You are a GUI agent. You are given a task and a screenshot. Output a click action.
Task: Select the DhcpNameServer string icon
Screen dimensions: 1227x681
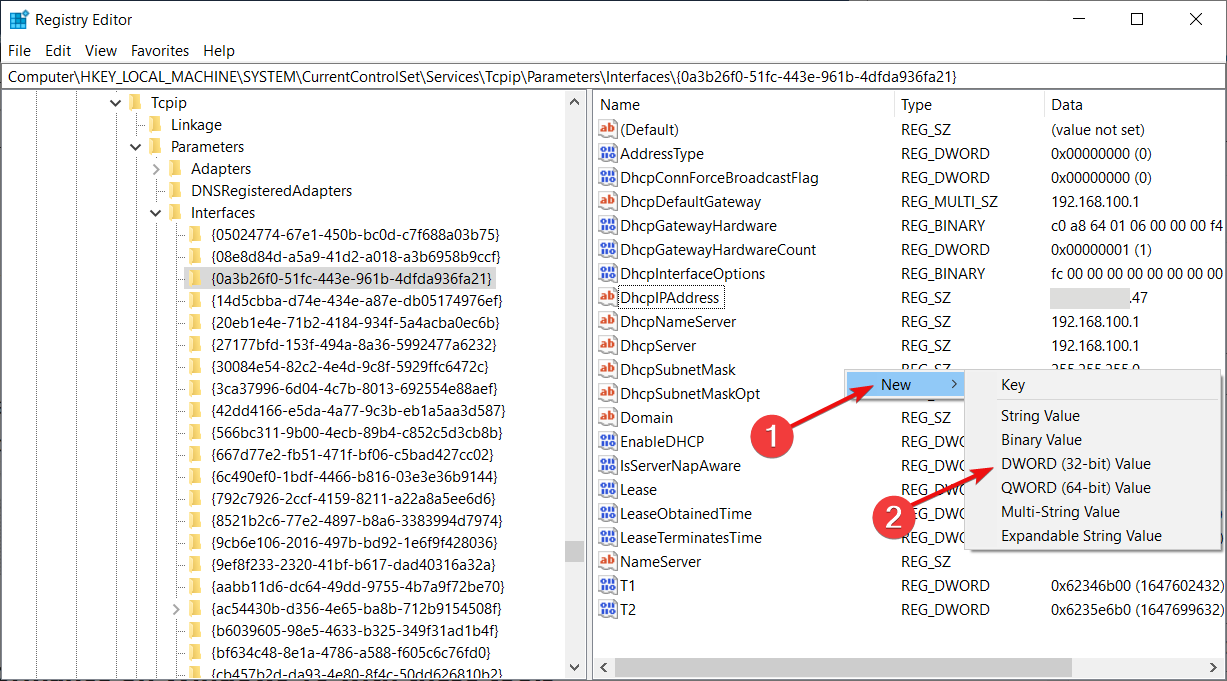coord(607,321)
